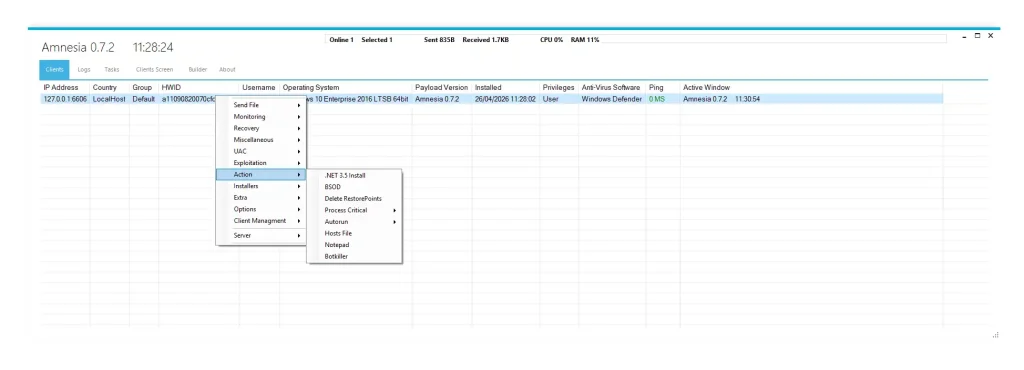Click the Sent 835B status text
The height and width of the screenshot is (370, 1024).
tap(439, 40)
